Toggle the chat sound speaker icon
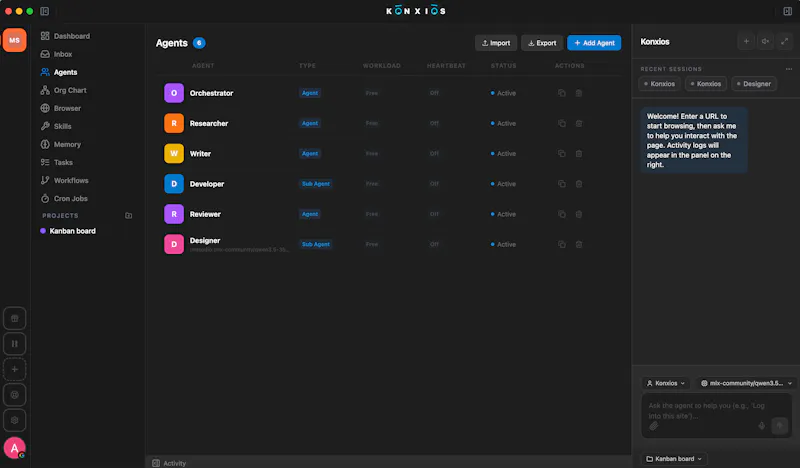Image resolution: width=800 pixels, height=468 pixels. click(765, 42)
